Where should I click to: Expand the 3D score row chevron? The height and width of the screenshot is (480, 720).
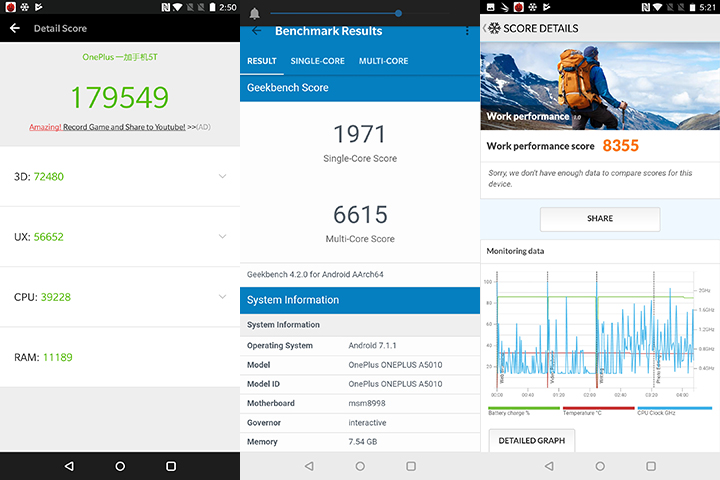pyautogui.click(x=222, y=177)
